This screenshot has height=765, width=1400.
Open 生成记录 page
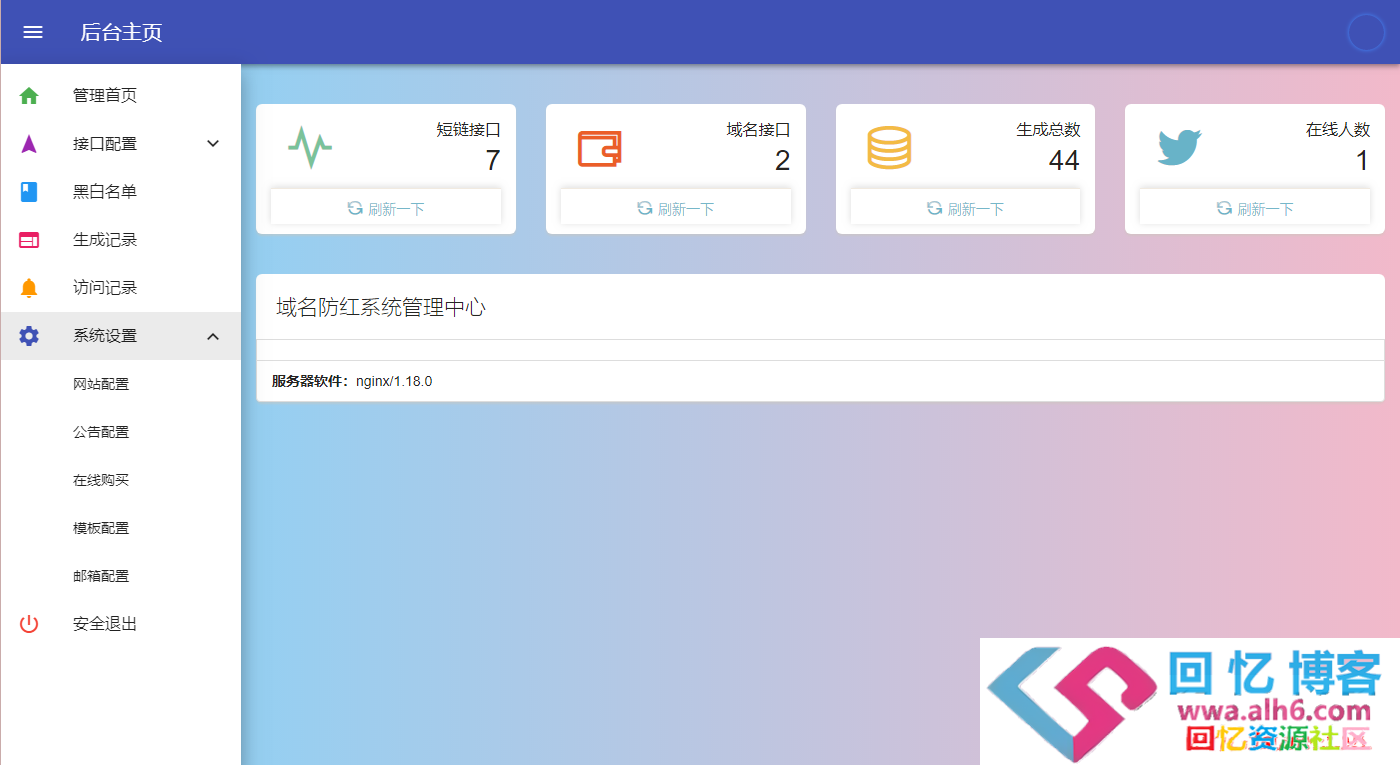pyautogui.click(x=120, y=240)
